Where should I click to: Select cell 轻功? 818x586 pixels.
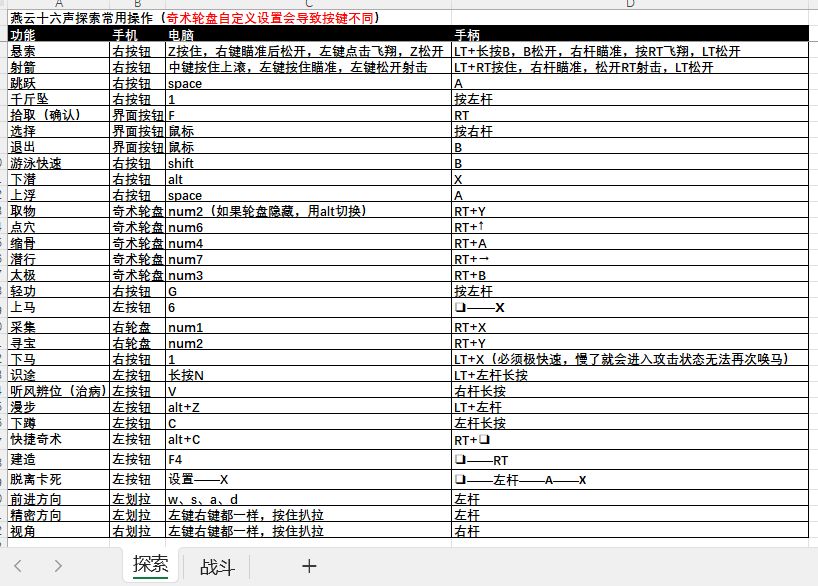(x=58, y=291)
